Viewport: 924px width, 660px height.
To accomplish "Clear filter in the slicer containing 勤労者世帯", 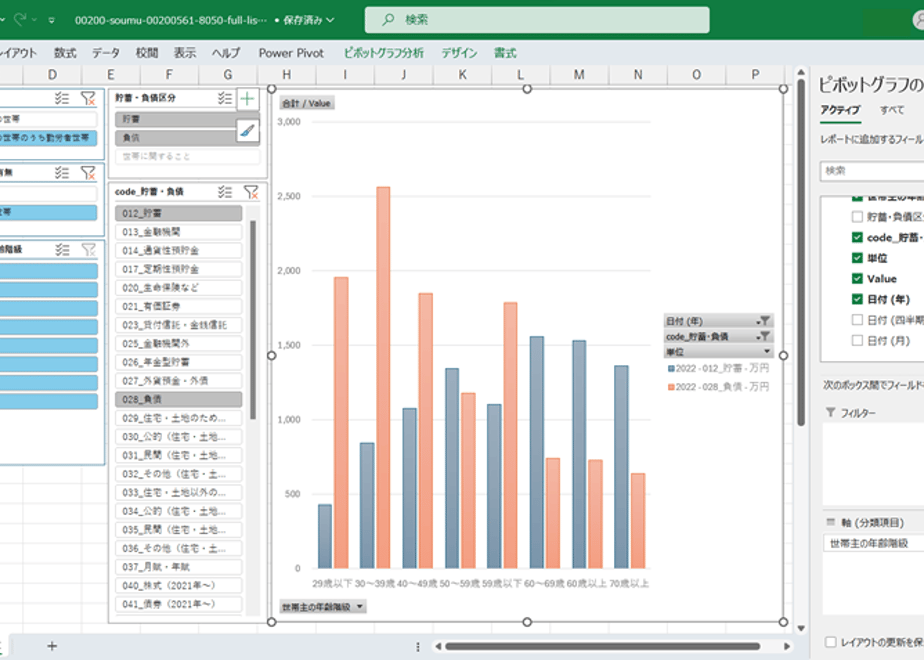I will click(x=88, y=98).
